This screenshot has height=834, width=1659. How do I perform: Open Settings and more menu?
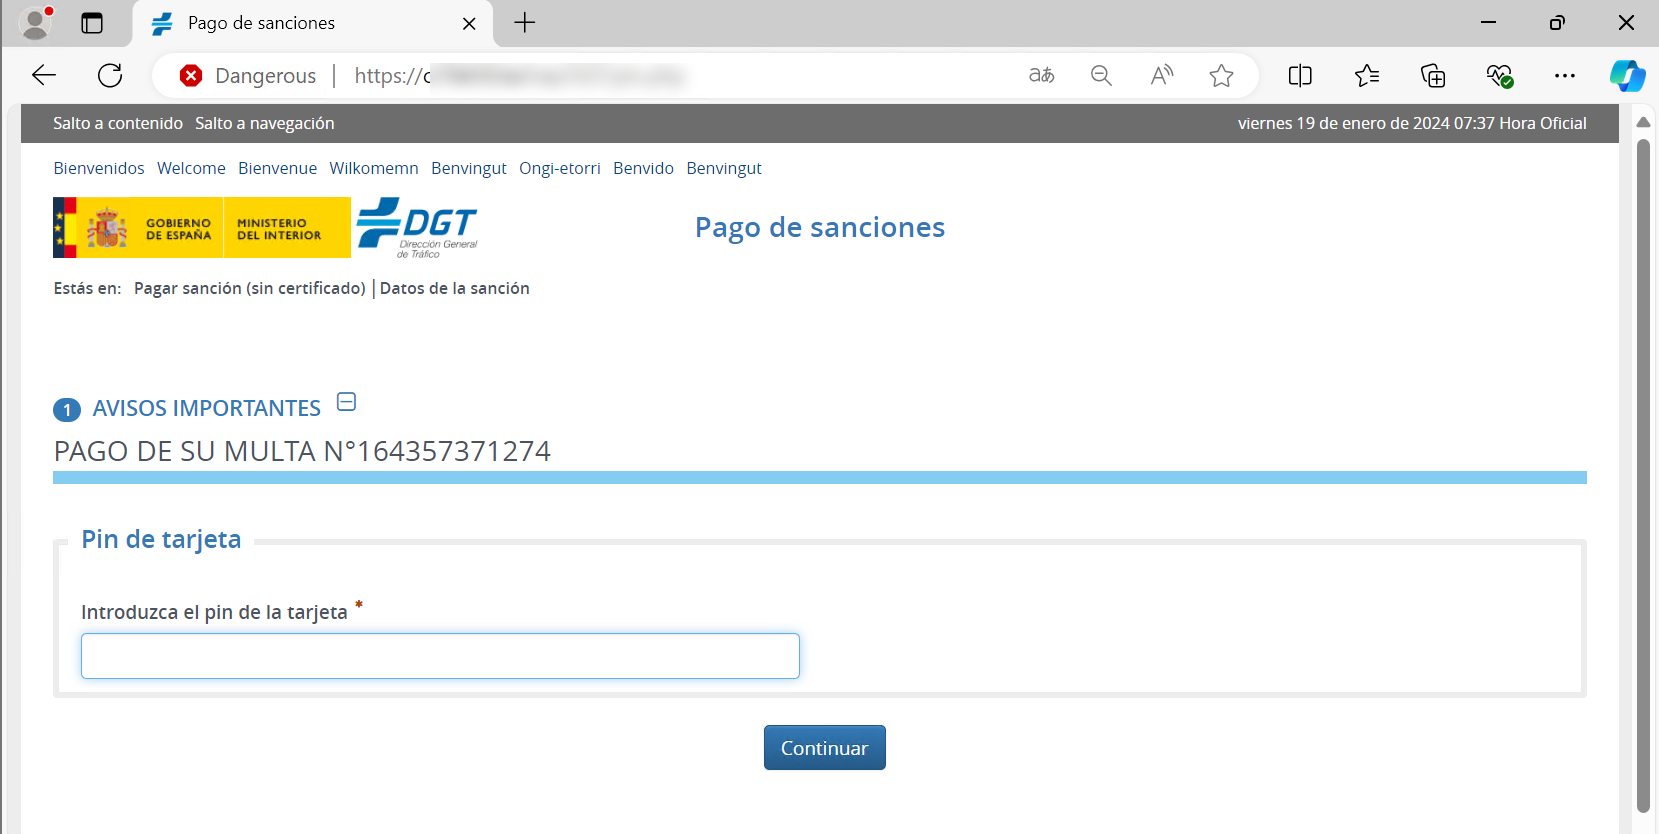click(x=1565, y=76)
